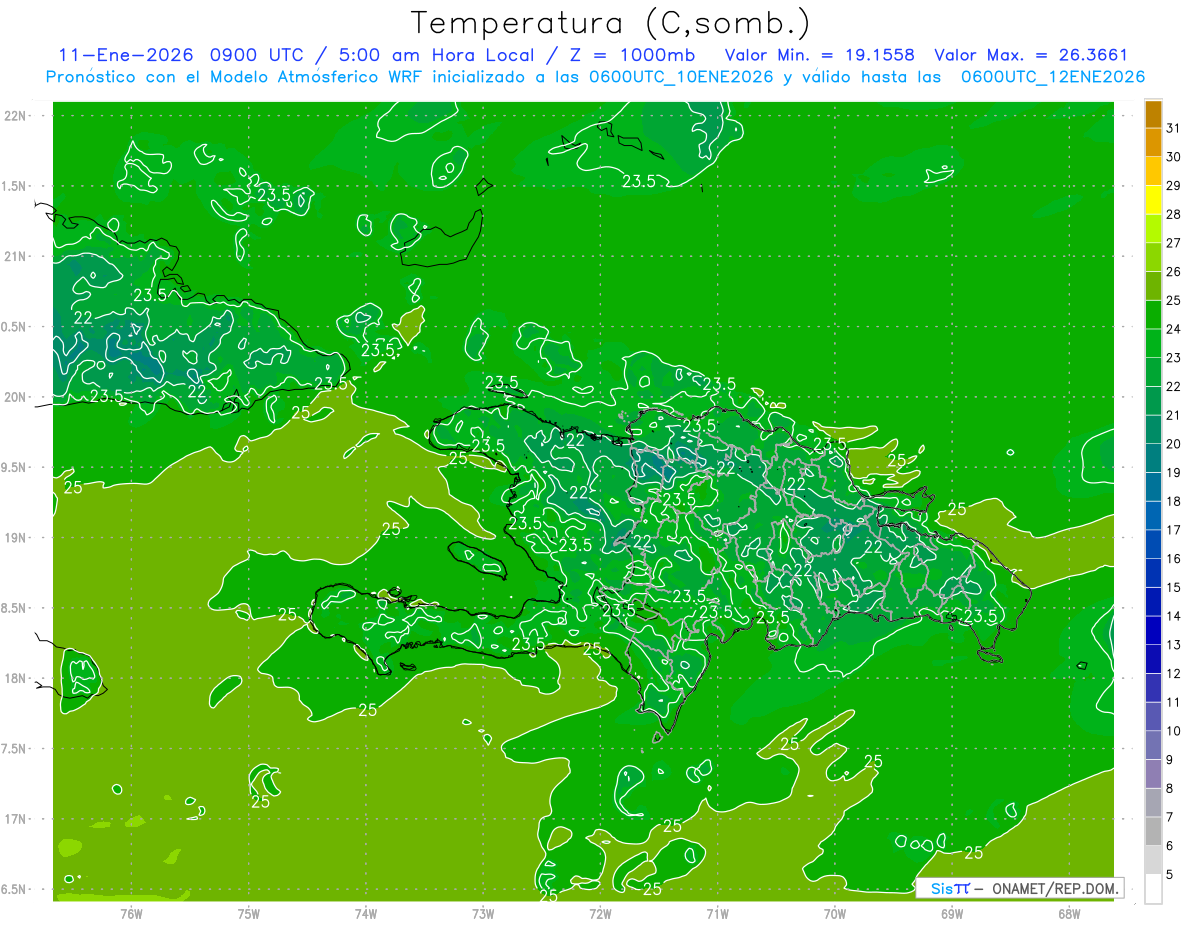Click the '15' colorbar scale label
This screenshot has width=1200, height=927.
coord(1174,587)
